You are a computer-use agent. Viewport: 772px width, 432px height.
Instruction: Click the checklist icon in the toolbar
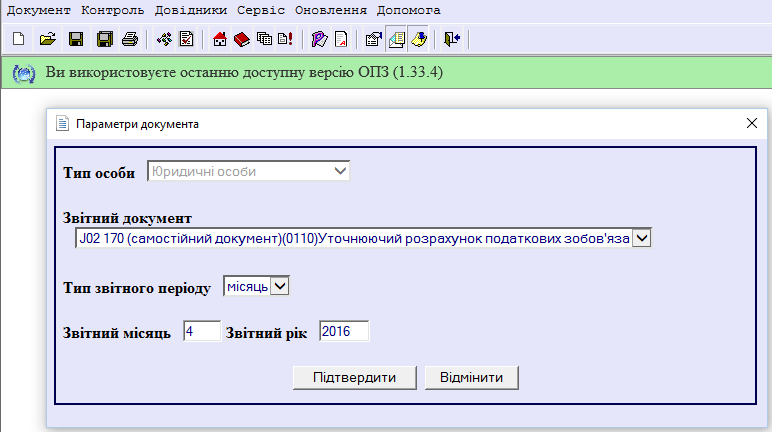pos(185,40)
